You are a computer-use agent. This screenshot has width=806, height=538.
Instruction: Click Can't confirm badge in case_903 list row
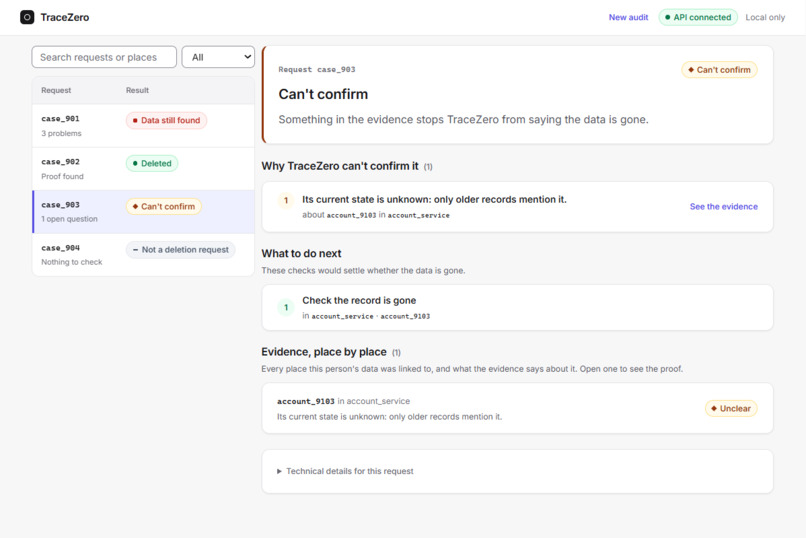(x=163, y=207)
